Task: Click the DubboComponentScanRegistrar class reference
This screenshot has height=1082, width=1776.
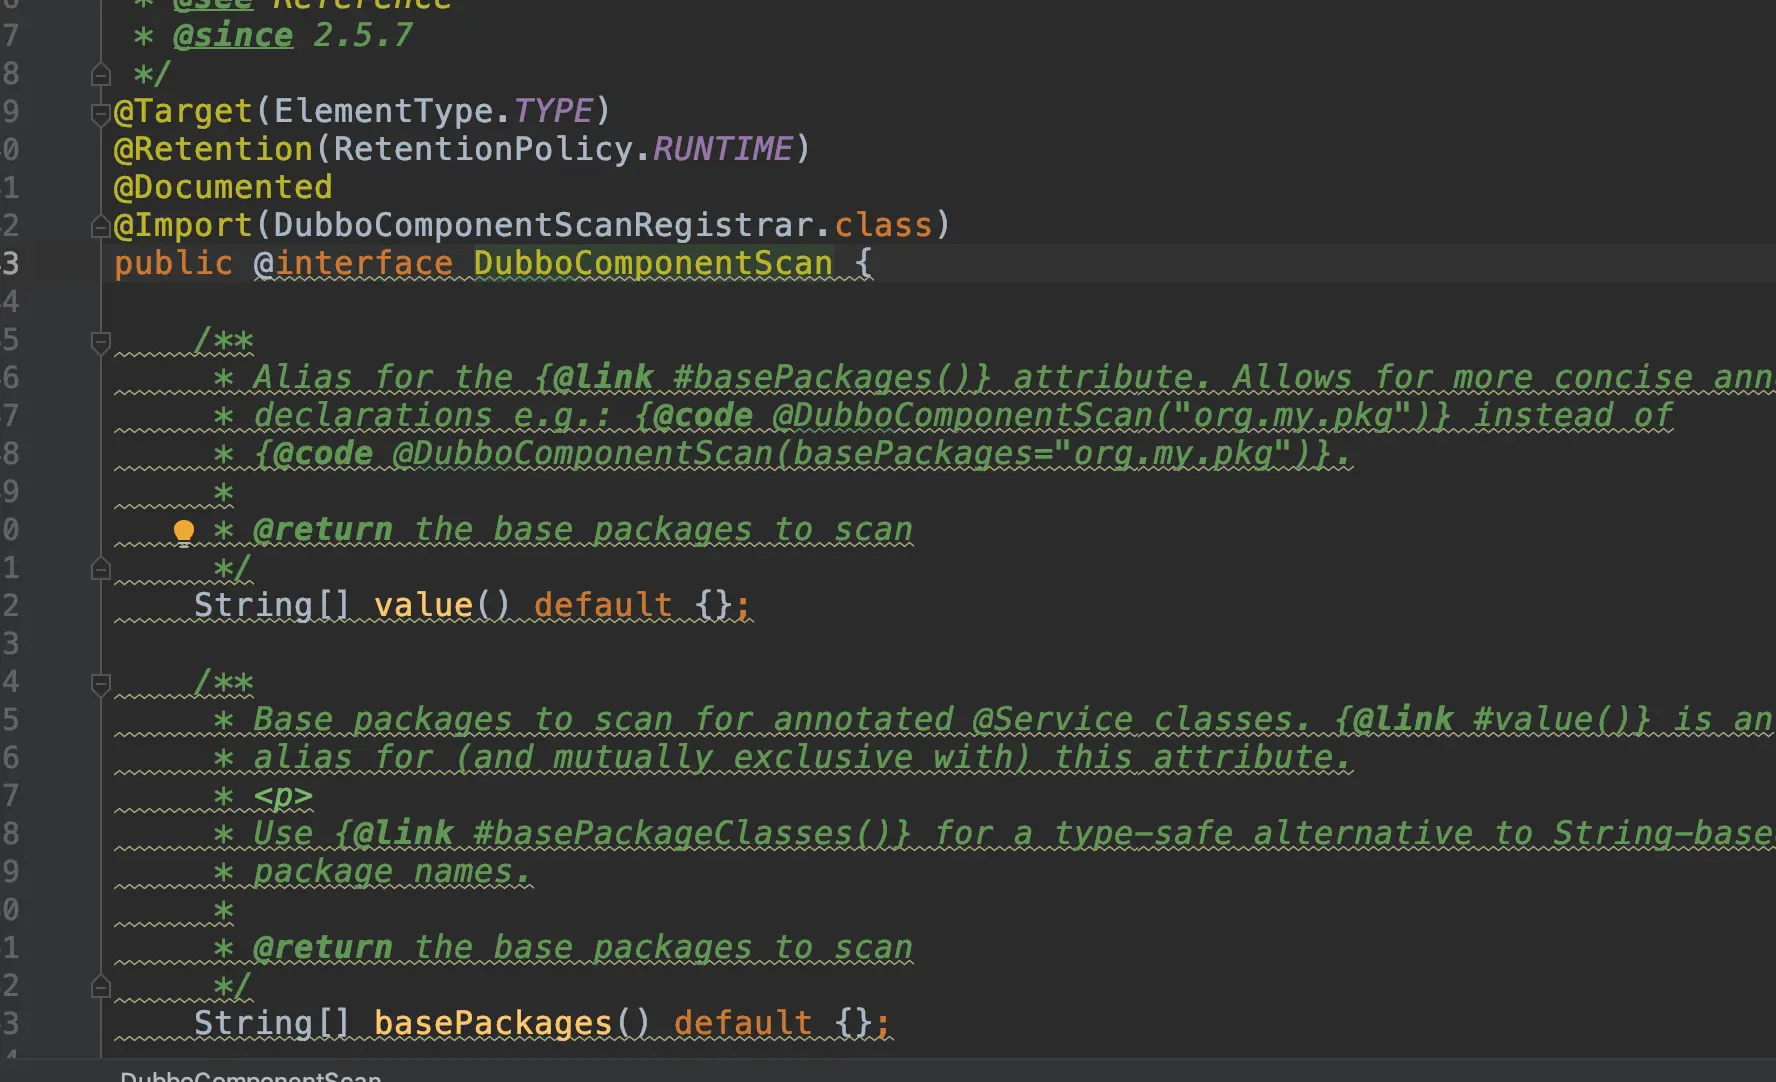Action: coord(544,225)
